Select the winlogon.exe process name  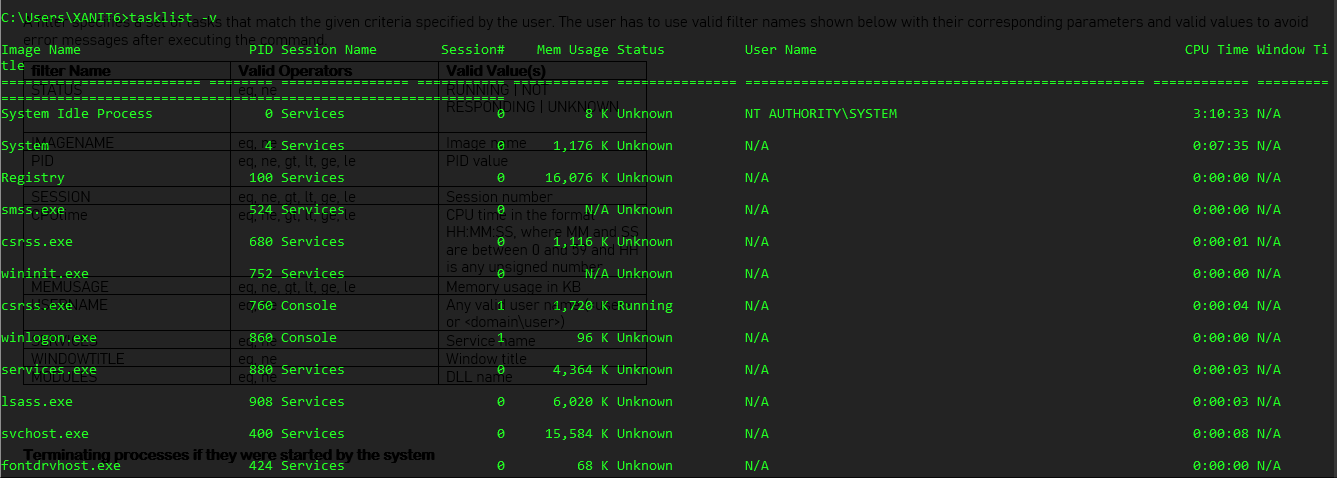click(x=49, y=338)
